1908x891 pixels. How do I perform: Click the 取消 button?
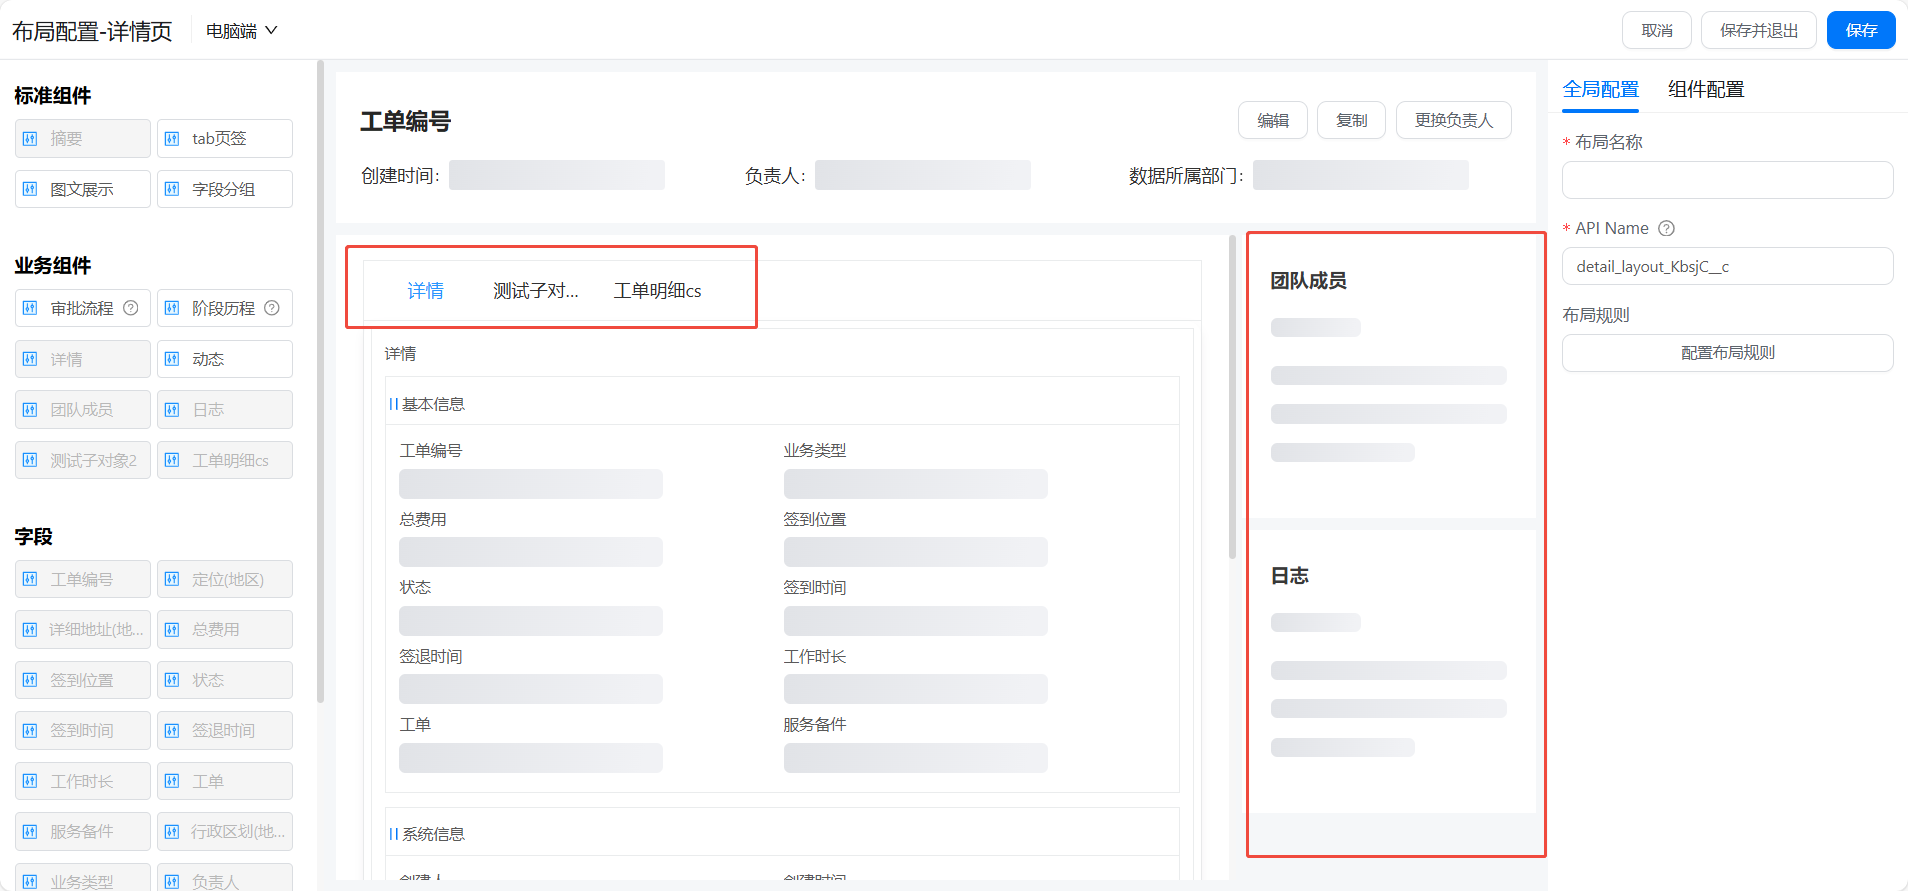click(x=1657, y=30)
